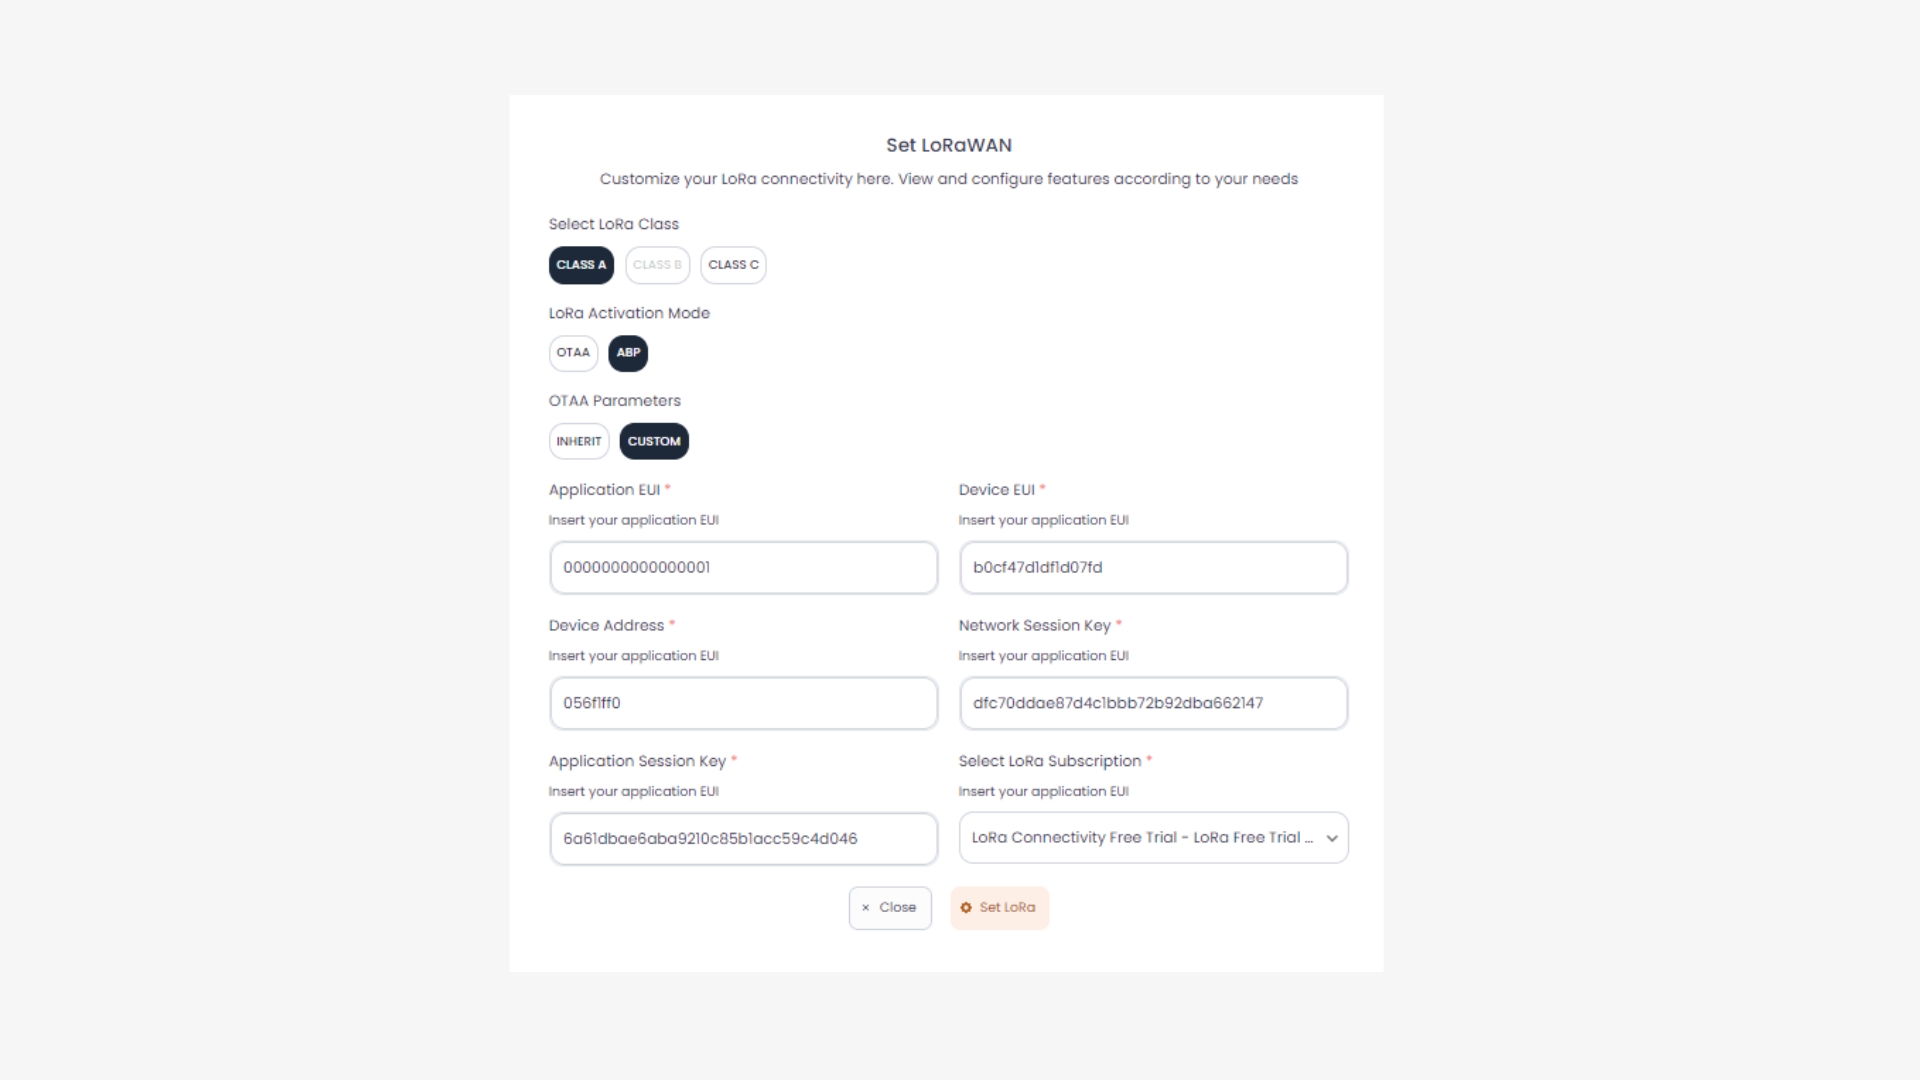Choose ABP activation mode
The width and height of the screenshot is (1920, 1080).
pyautogui.click(x=628, y=353)
